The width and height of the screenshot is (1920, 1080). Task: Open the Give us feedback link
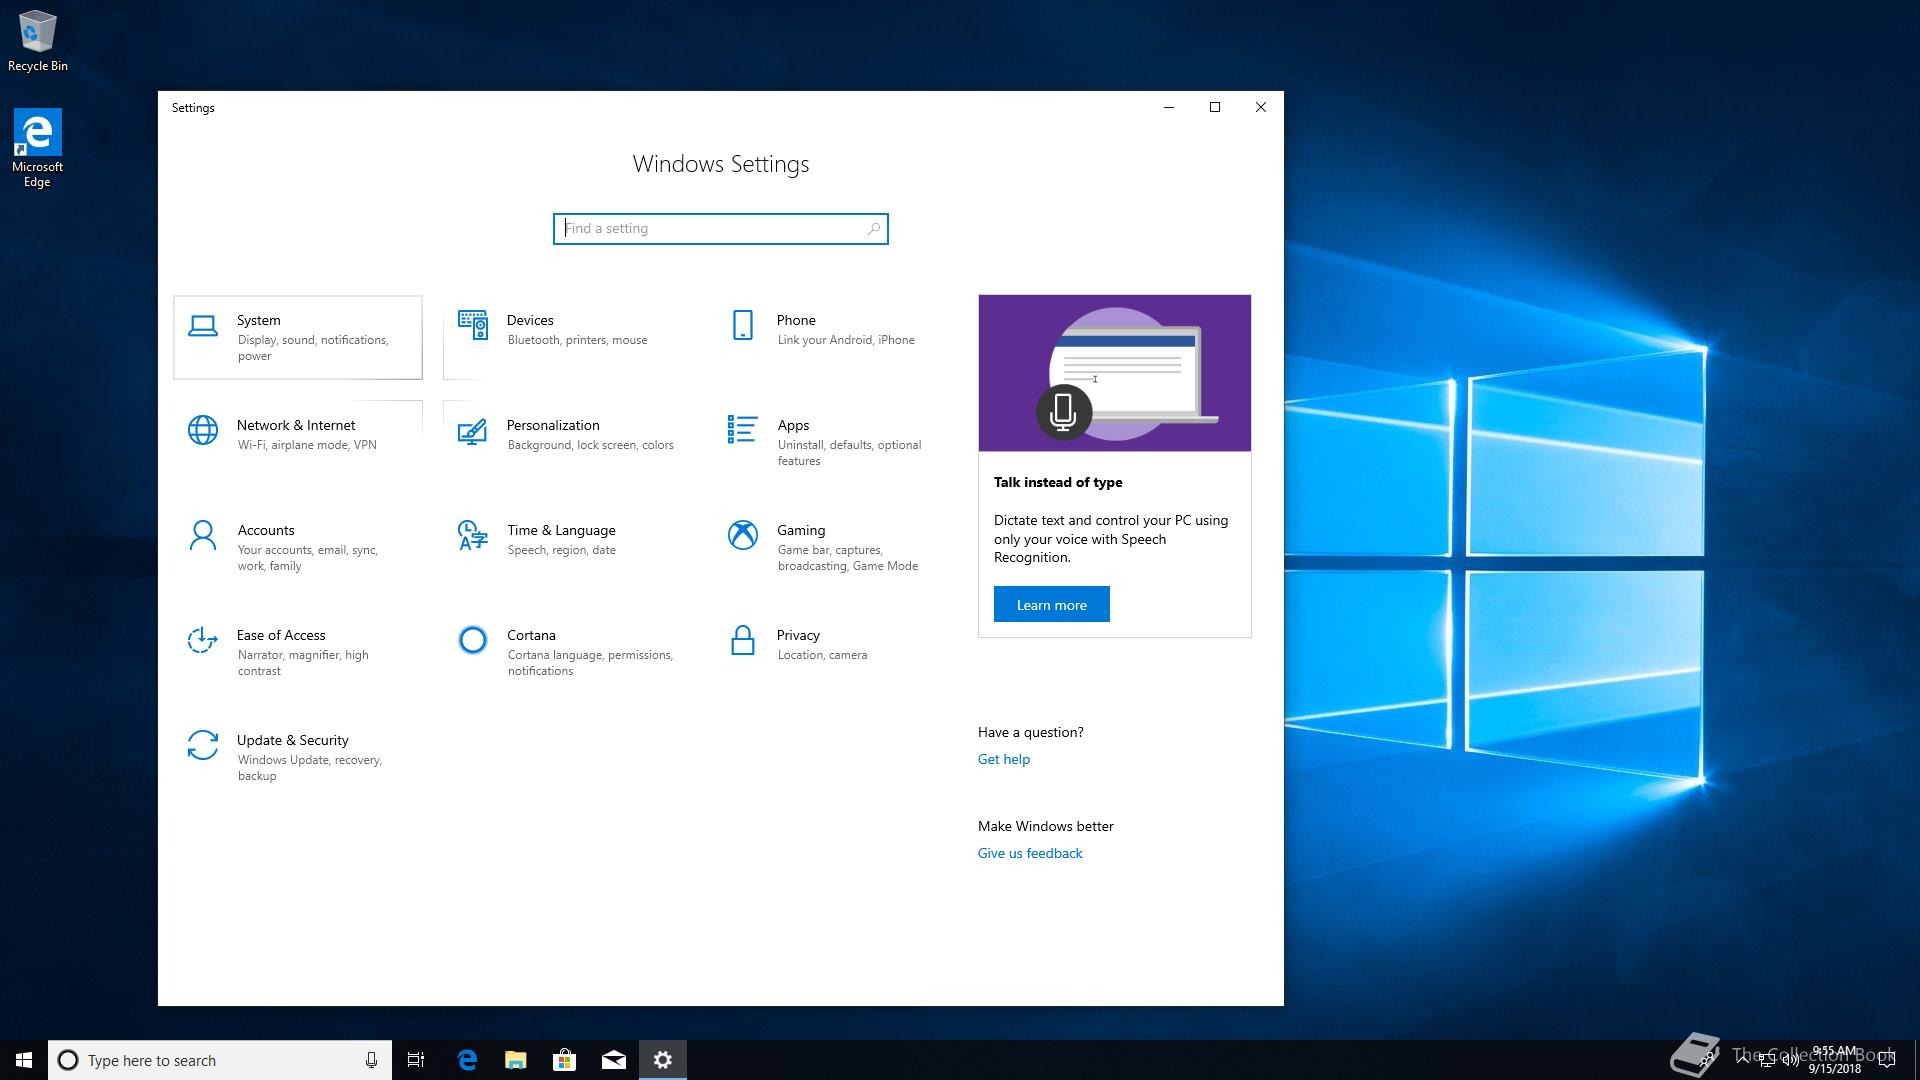(1029, 853)
